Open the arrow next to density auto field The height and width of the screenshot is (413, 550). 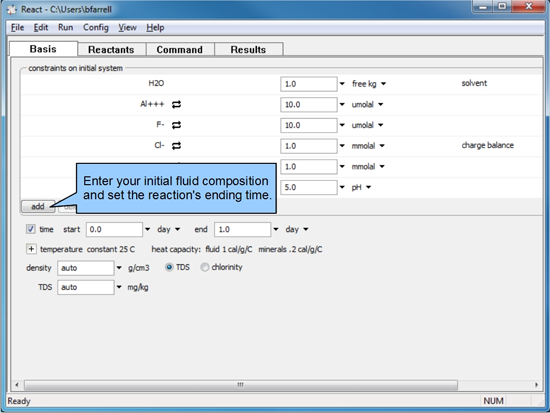[x=119, y=268]
